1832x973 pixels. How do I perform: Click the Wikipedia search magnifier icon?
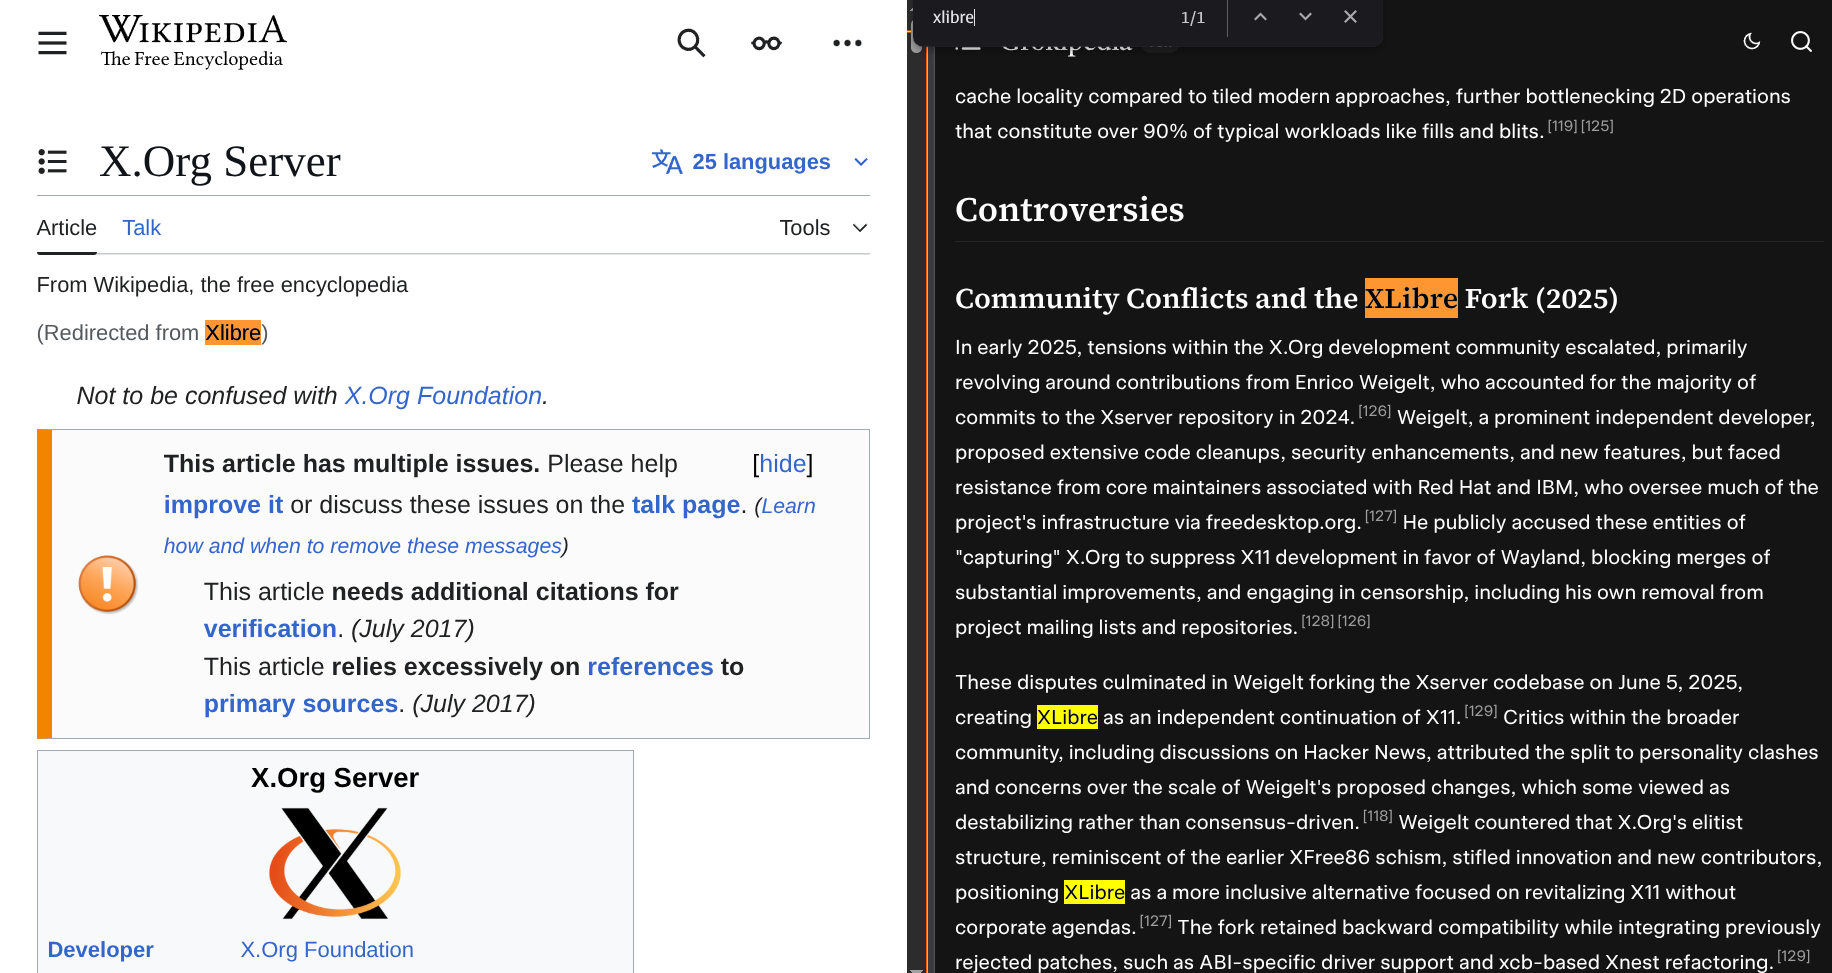pyautogui.click(x=690, y=43)
